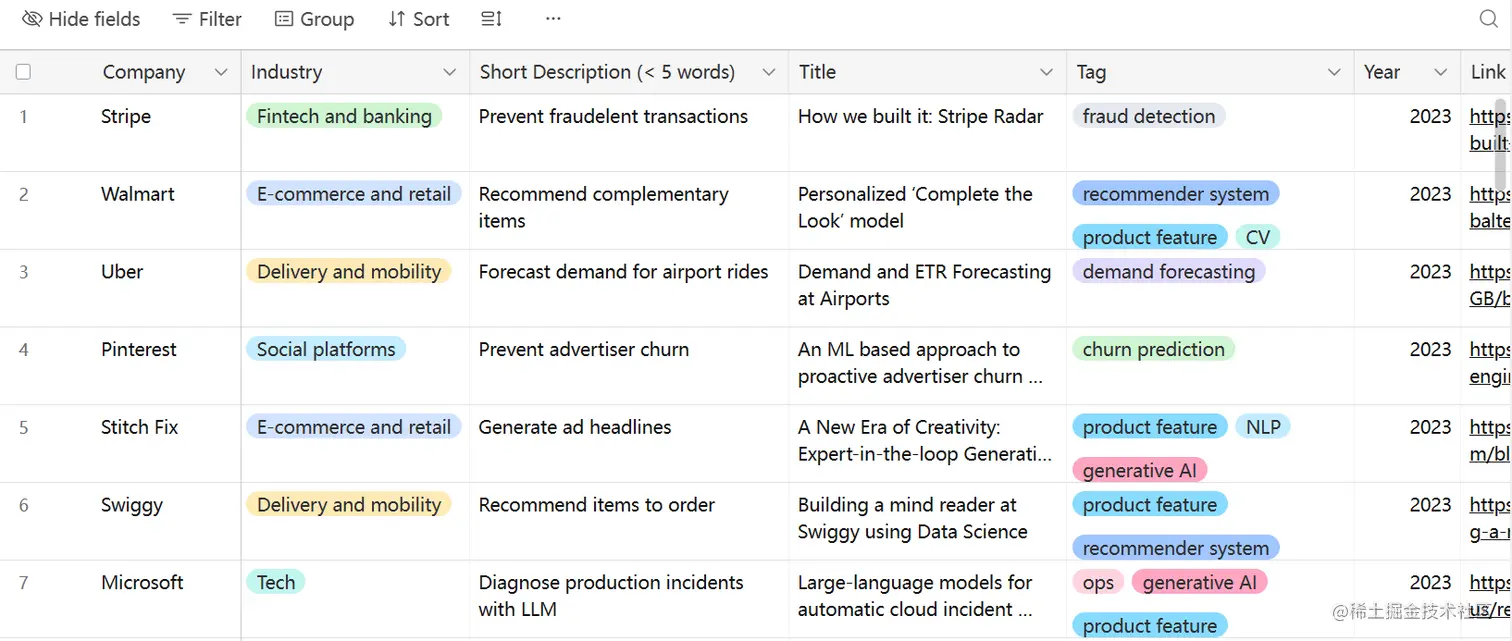Select the Link column header
1512x641 pixels.
(x=1487, y=72)
